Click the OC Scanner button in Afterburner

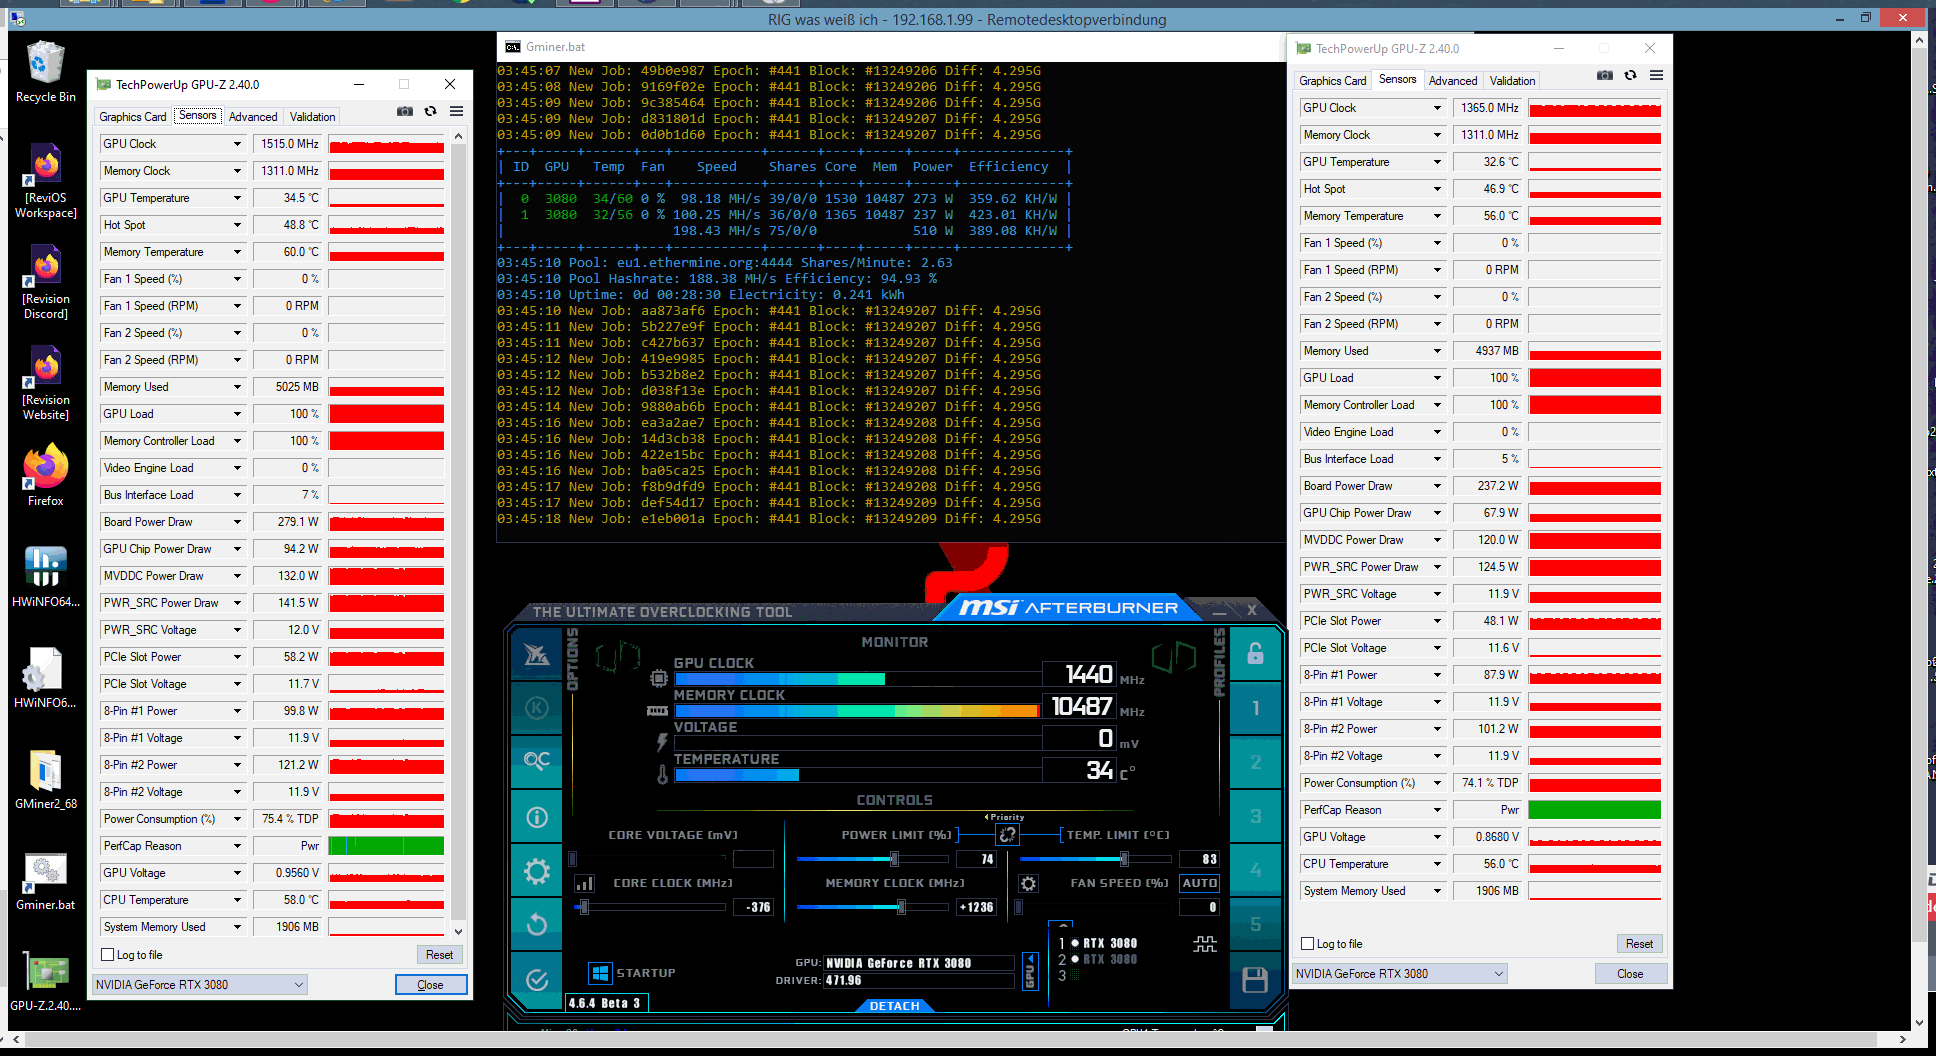pos(537,762)
